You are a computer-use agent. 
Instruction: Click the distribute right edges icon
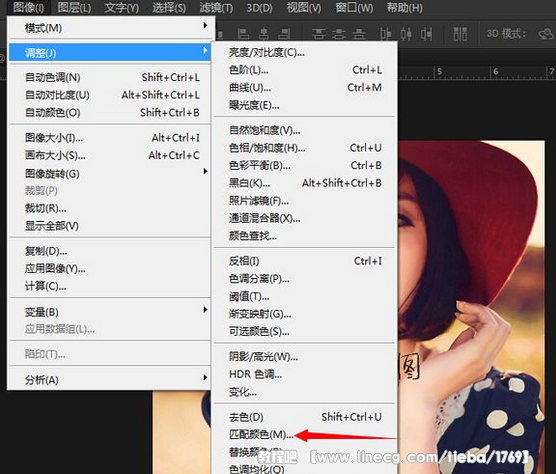coord(427,34)
